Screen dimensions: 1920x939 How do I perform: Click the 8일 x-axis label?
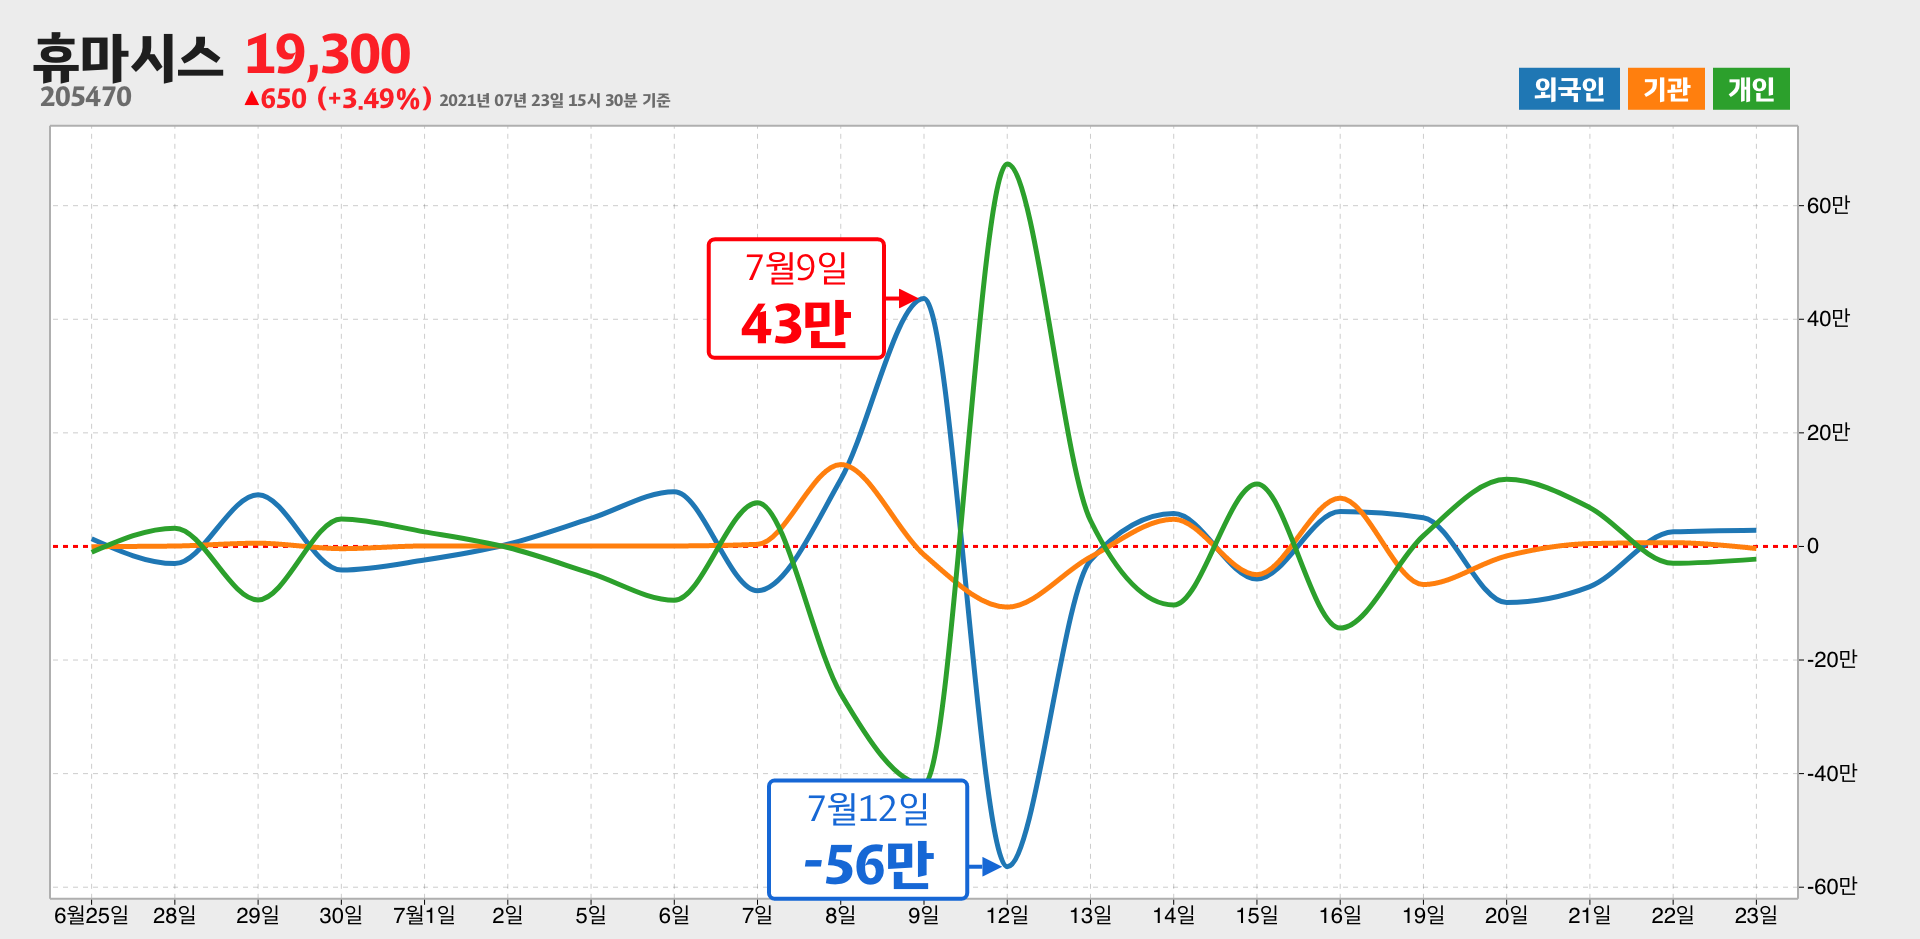pos(840,915)
